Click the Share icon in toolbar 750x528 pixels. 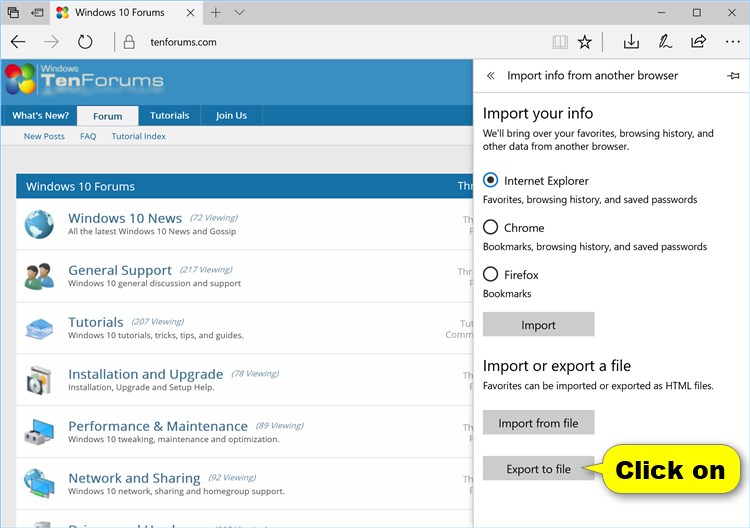point(698,42)
